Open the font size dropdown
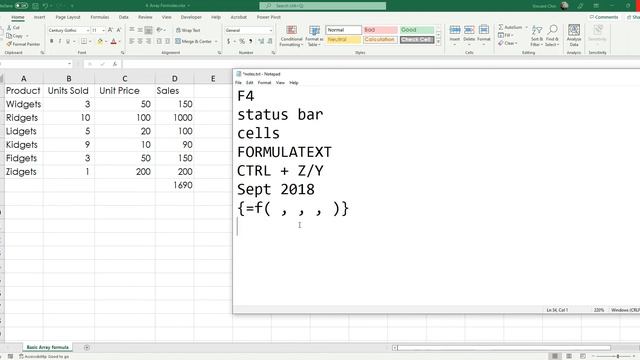This screenshot has height=360, width=640. tap(103, 31)
